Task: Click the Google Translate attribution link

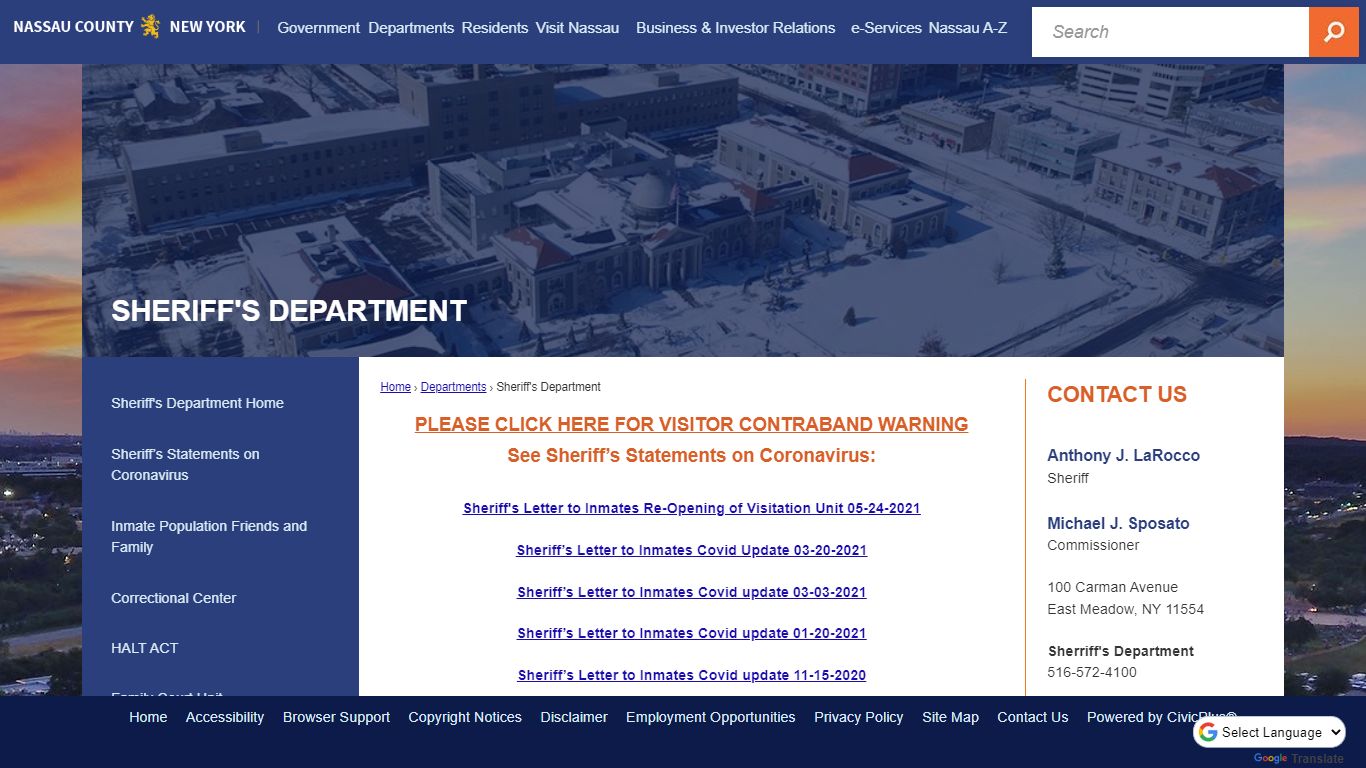Action: [1298, 758]
